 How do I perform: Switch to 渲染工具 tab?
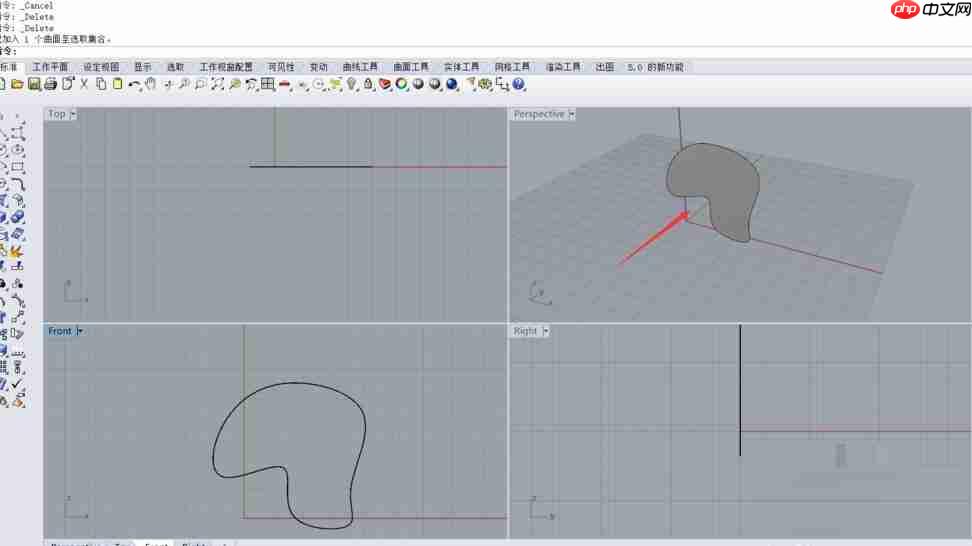point(563,67)
